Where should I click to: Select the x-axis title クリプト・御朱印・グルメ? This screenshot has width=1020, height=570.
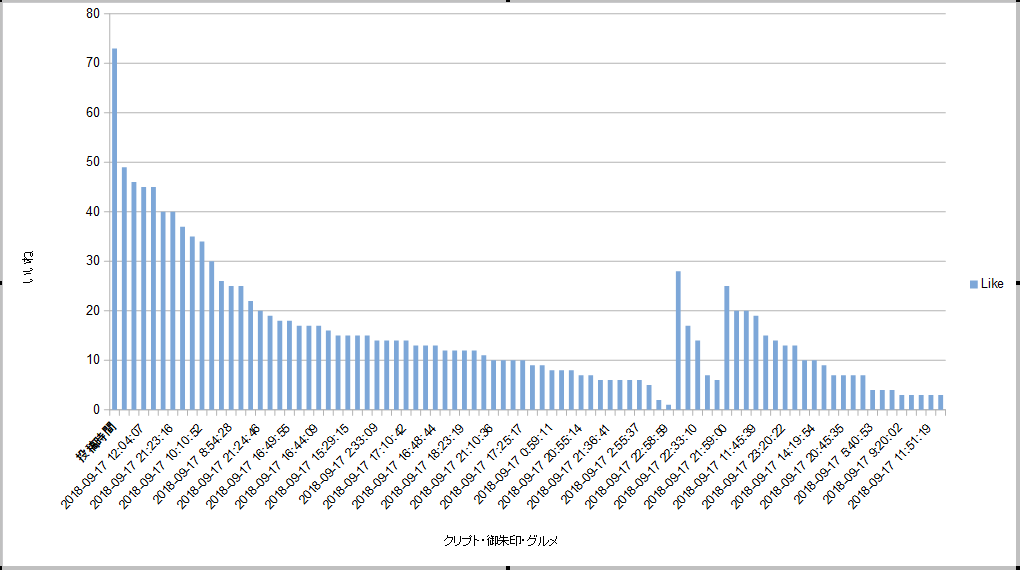click(500, 541)
